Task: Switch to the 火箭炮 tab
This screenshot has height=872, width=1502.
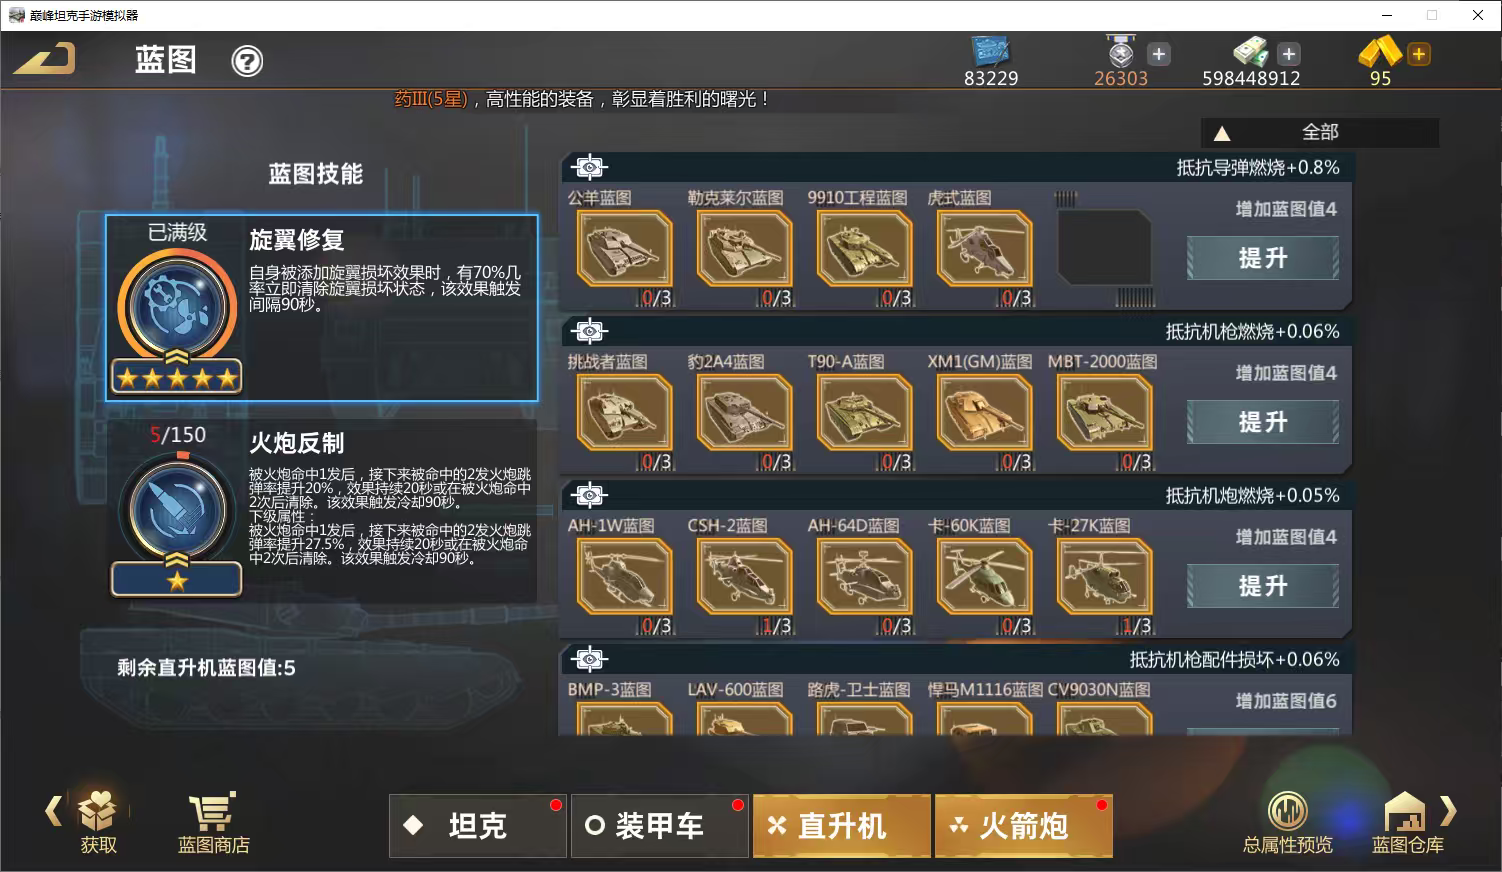Action: point(1024,826)
